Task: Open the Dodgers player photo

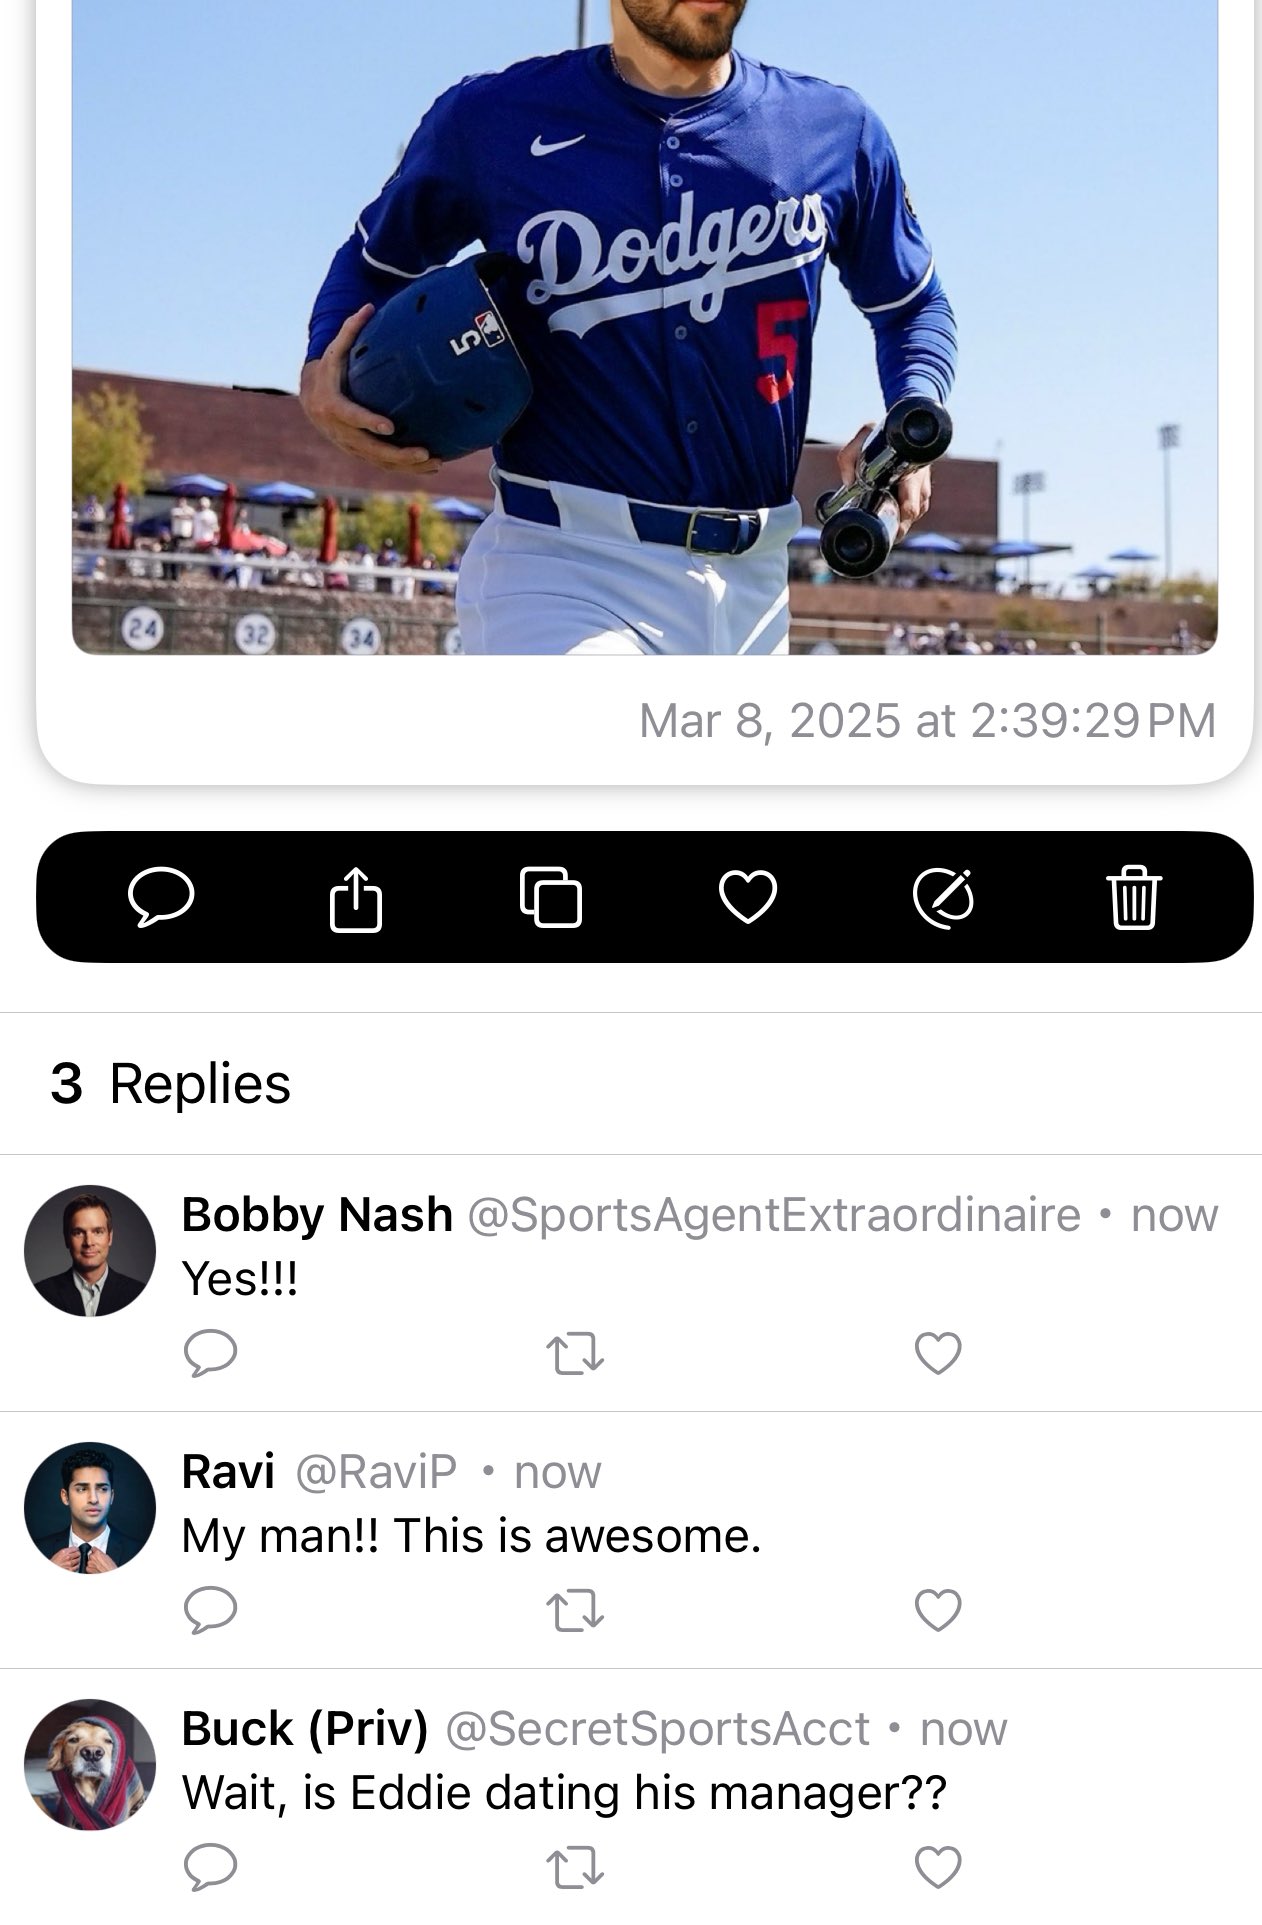Action: point(645,327)
